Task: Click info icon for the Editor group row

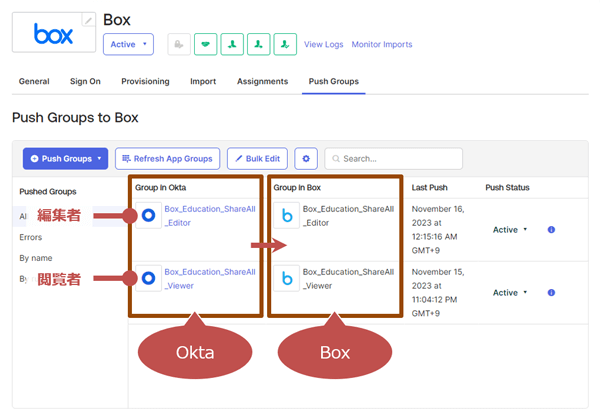Action: (551, 230)
